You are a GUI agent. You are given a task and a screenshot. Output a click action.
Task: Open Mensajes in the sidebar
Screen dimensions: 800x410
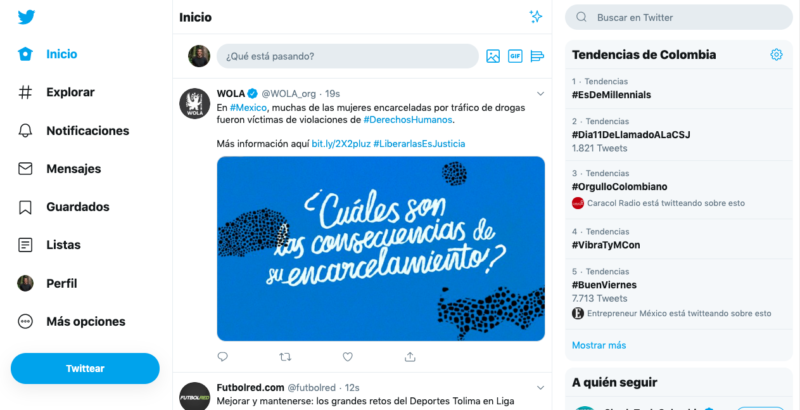[x=59, y=169]
